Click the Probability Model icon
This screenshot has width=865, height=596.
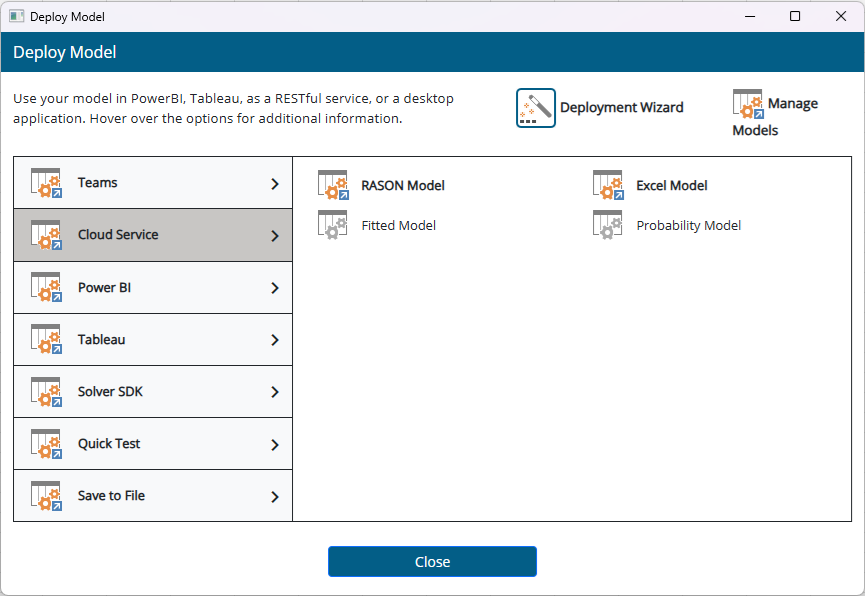pyautogui.click(x=607, y=225)
